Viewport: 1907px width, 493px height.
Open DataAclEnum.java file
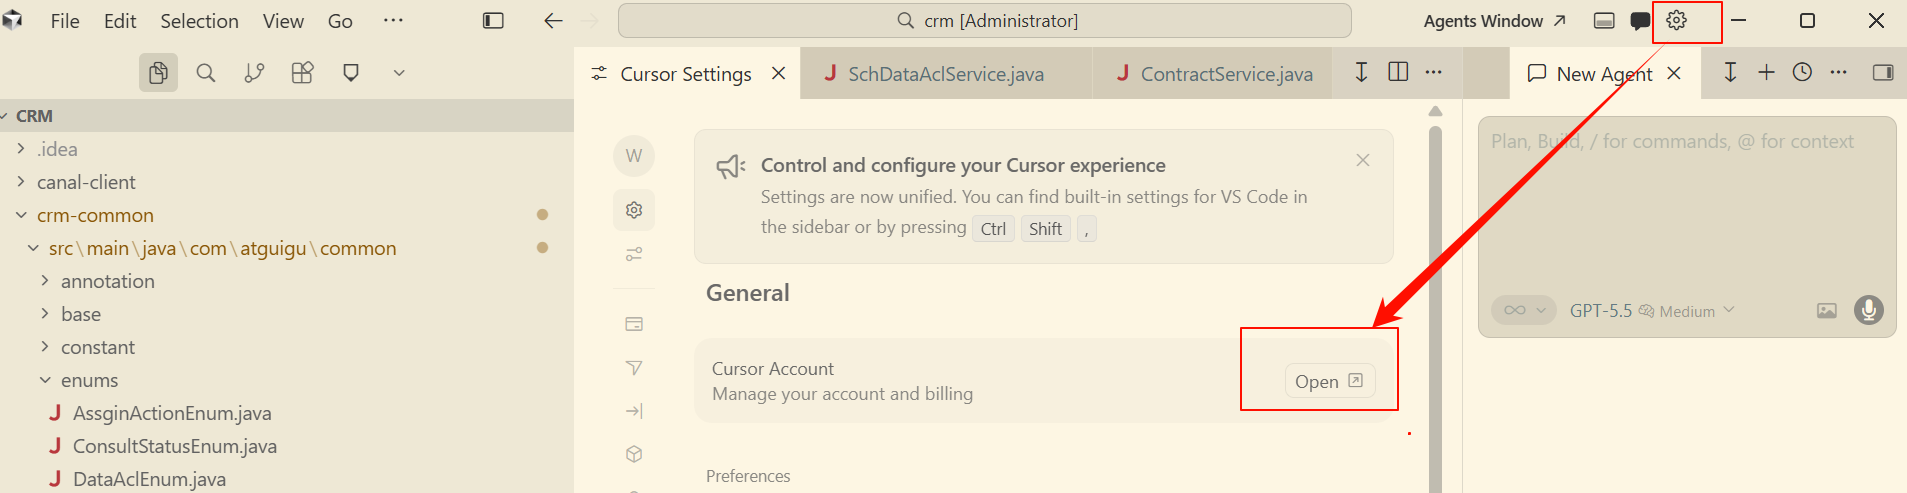click(287, 479)
